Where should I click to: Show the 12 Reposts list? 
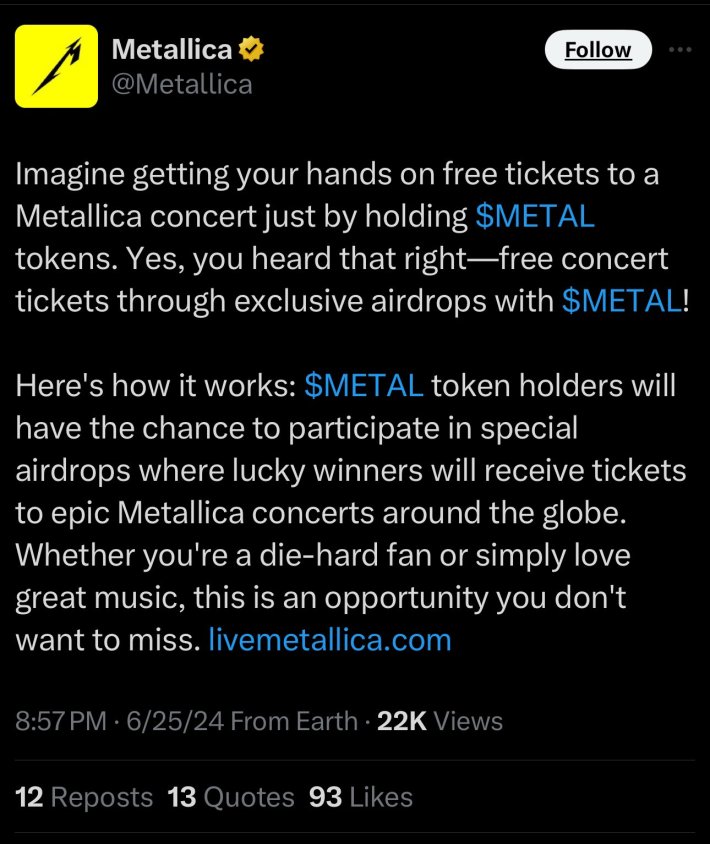(85, 797)
